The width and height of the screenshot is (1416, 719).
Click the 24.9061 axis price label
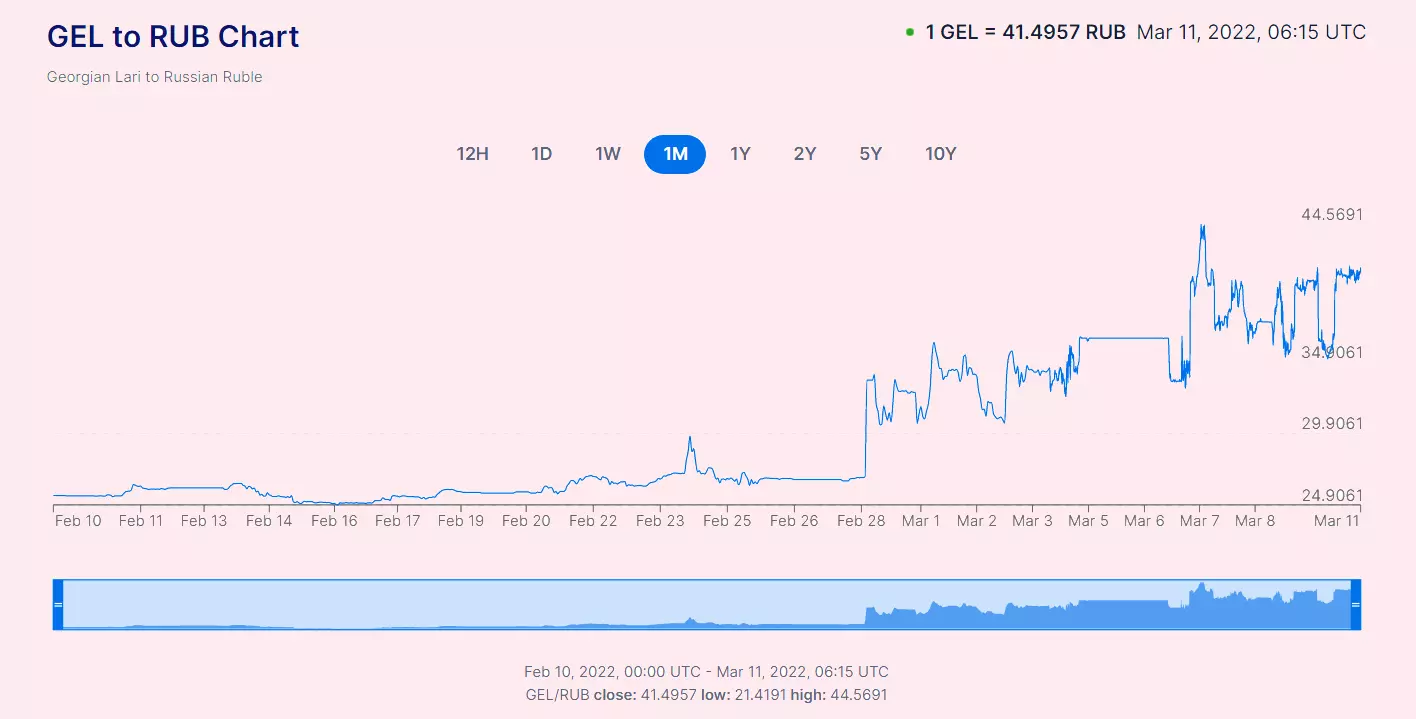coord(1331,496)
